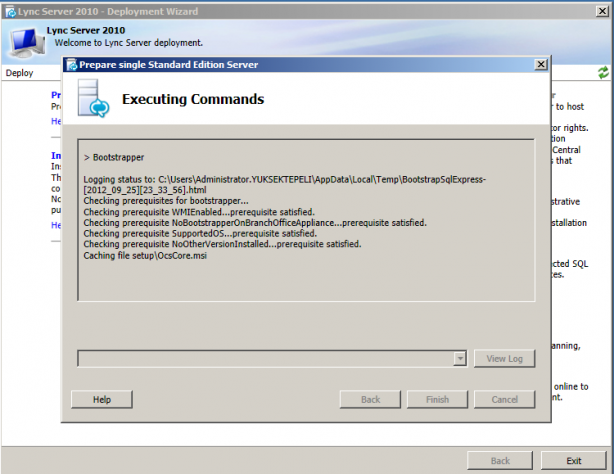Click the server icon beside Executing Commands
Image resolution: width=614 pixels, height=474 pixels.
tap(93, 98)
